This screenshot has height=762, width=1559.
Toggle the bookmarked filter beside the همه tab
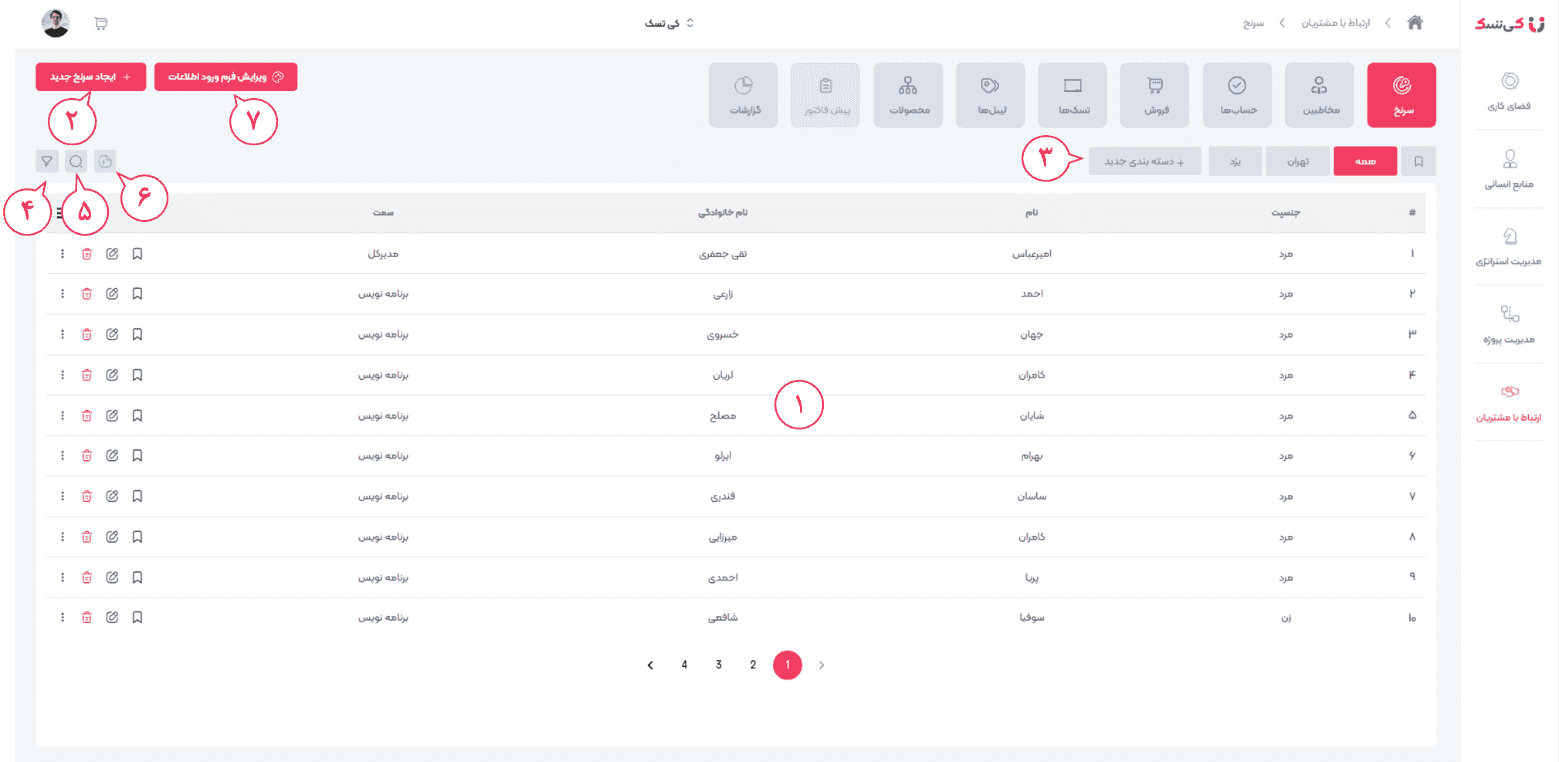point(1418,161)
